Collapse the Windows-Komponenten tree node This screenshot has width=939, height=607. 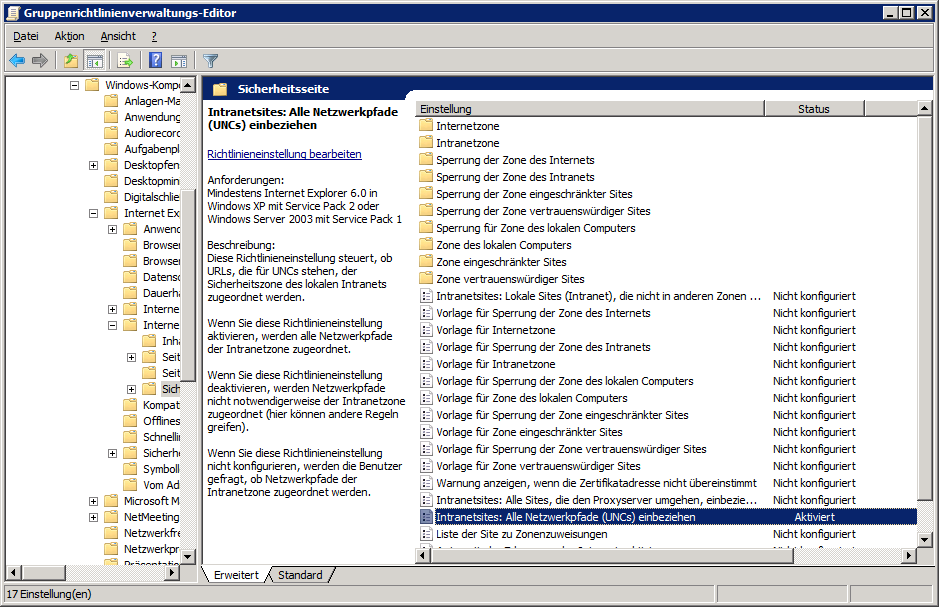click(74, 85)
